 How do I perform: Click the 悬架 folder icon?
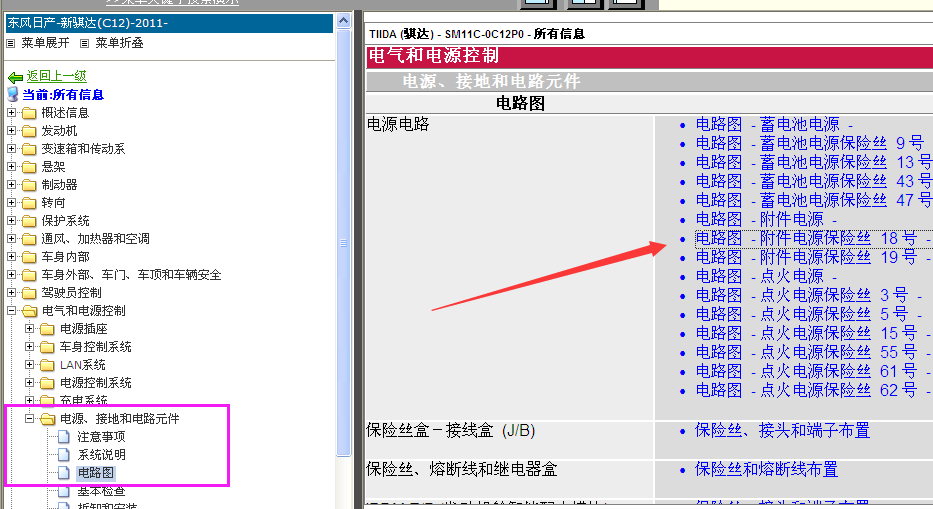tap(29, 167)
